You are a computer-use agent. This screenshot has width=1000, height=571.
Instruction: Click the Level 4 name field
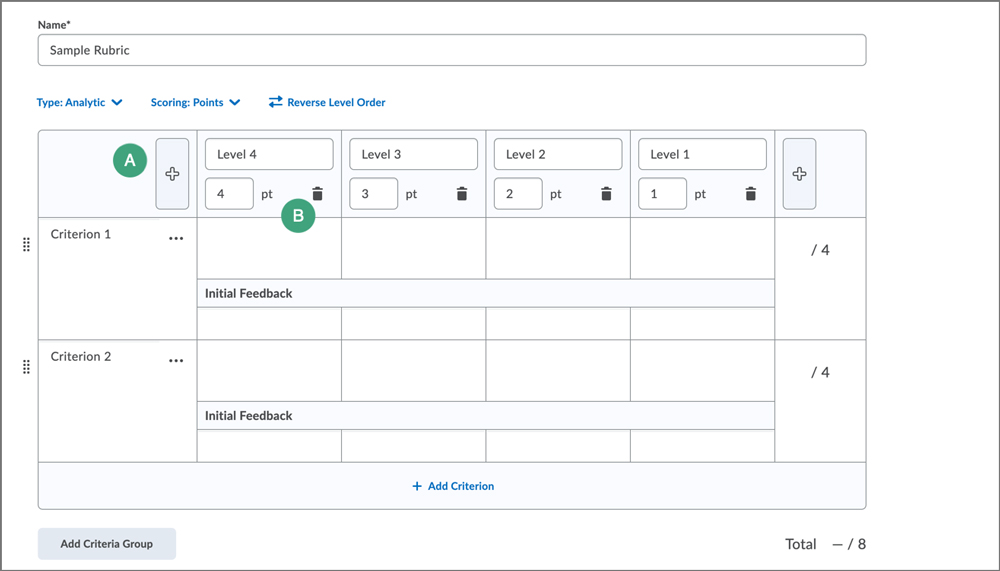pyautogui.click(x=269, y=154)
